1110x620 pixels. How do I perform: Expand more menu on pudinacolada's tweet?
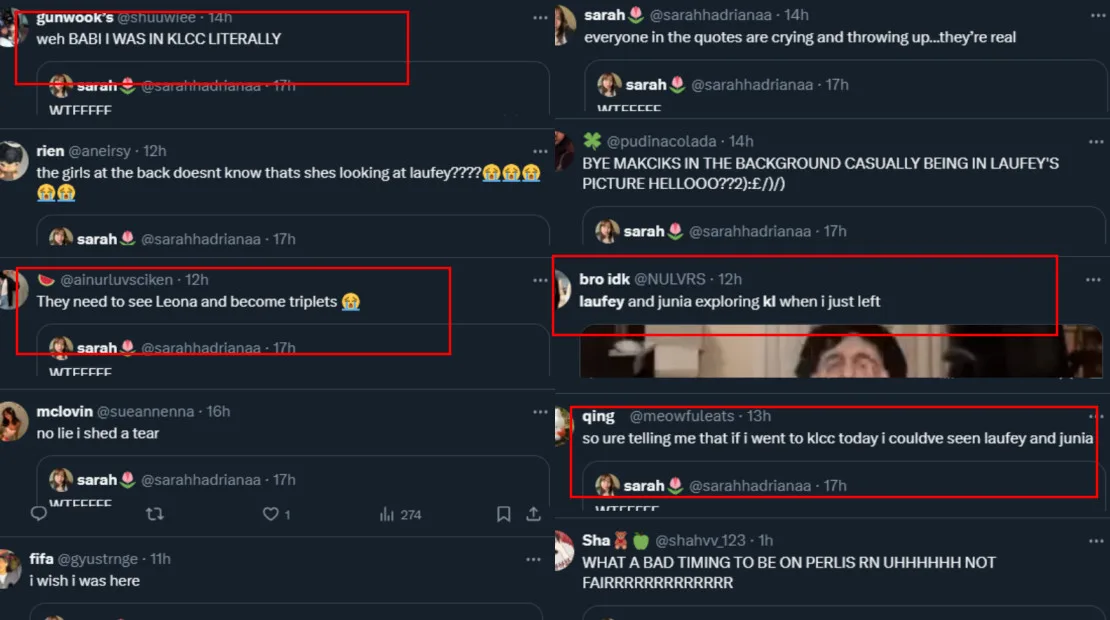click(x=1093, y=142)
